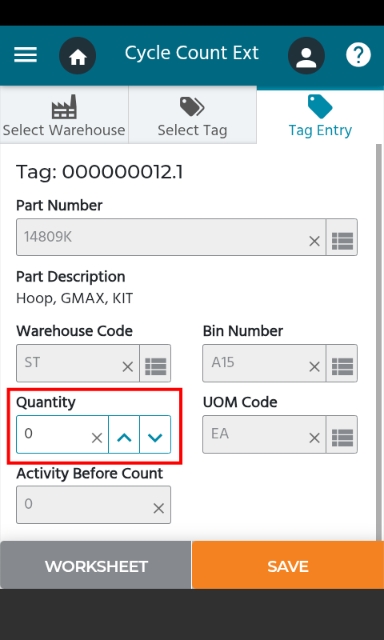The height and width of the screenshot is (640, 384).
Task: Click the Tag: 000000012.1 heading
Action: [x=99, y=172]
